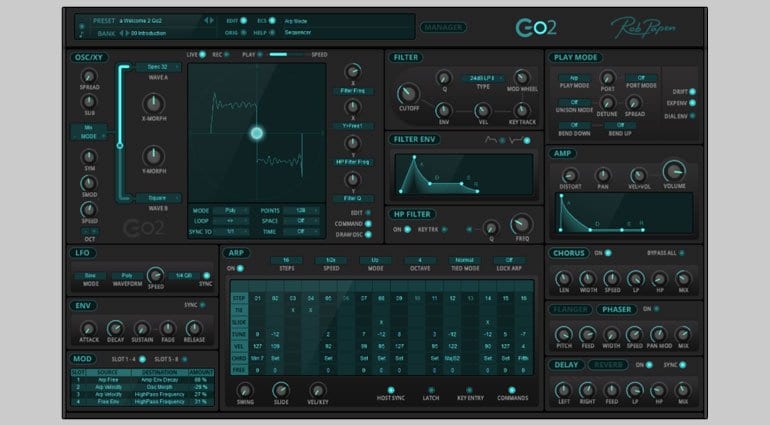
Task: Adjust the amp Volume knob
Action: tap(674, 171)
